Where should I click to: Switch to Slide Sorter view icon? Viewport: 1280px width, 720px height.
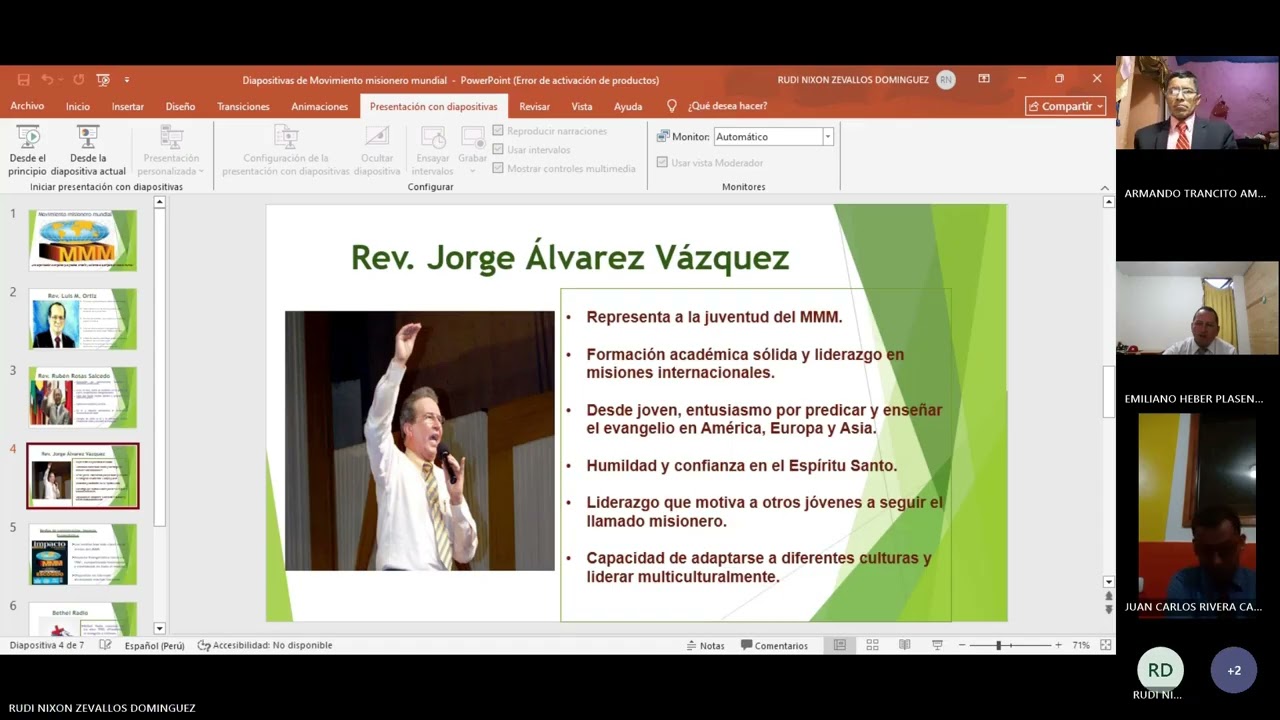pyautogui.click(x=872, y=646)
